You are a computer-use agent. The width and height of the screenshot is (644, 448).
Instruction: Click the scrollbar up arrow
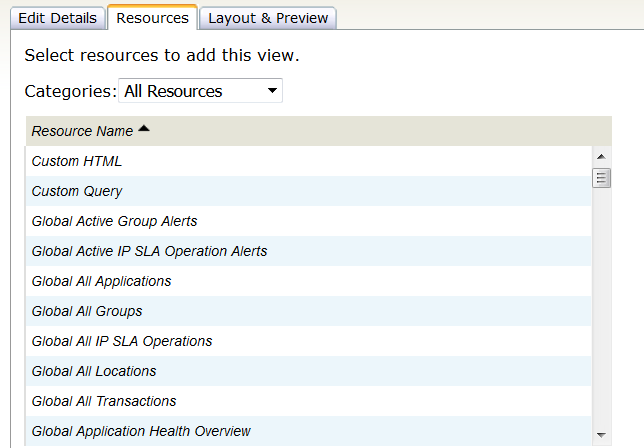point(601,156)
